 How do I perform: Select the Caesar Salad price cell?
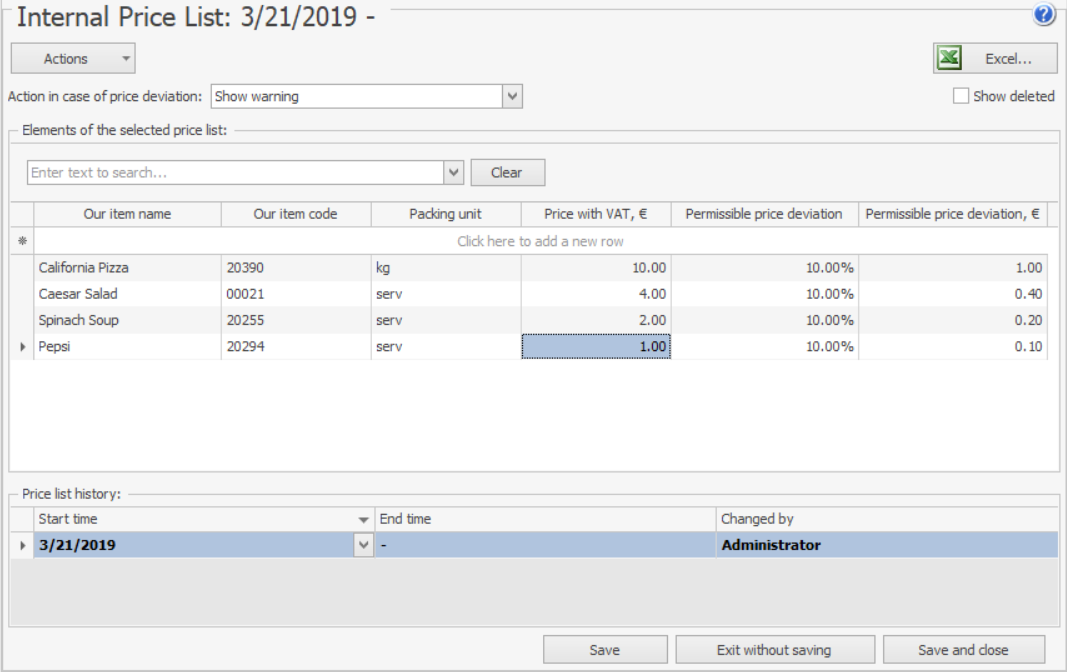tap(595, 294)
